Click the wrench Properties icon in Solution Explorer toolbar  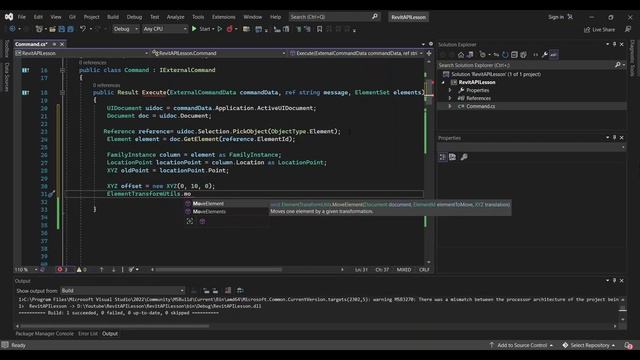pyautogui.click(x=544, y=55)
